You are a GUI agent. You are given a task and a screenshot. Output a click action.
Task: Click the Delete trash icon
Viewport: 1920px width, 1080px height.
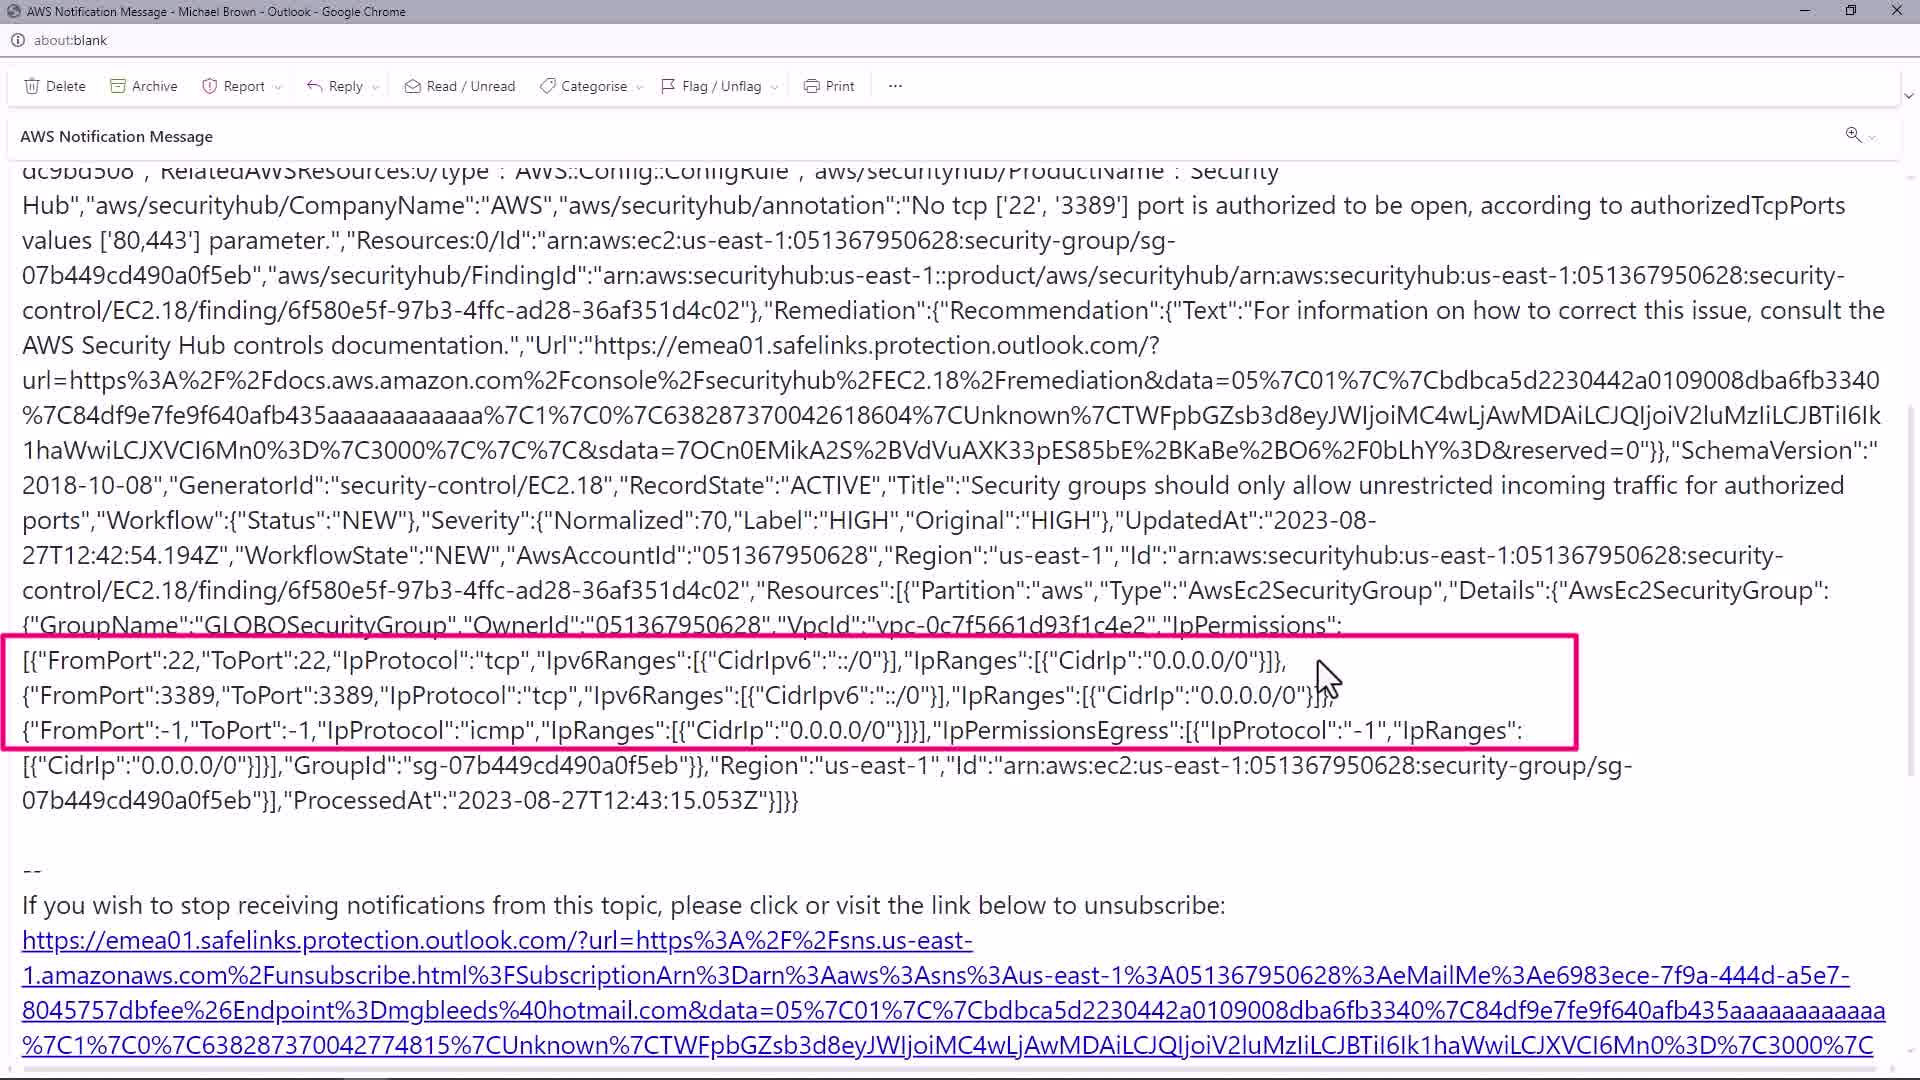[x=32, y=86]
